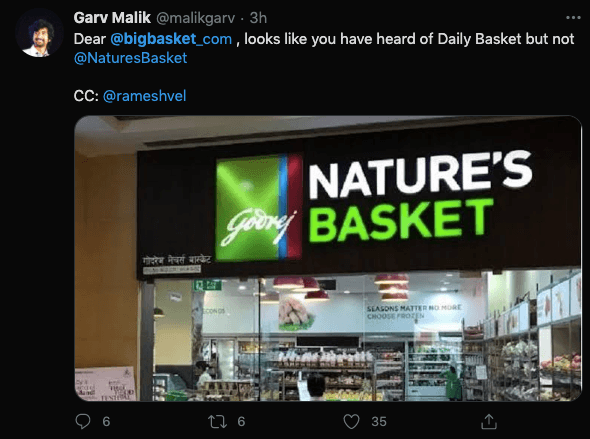
Task: Open the retweet arrows menu
Action: coord(217,421)
